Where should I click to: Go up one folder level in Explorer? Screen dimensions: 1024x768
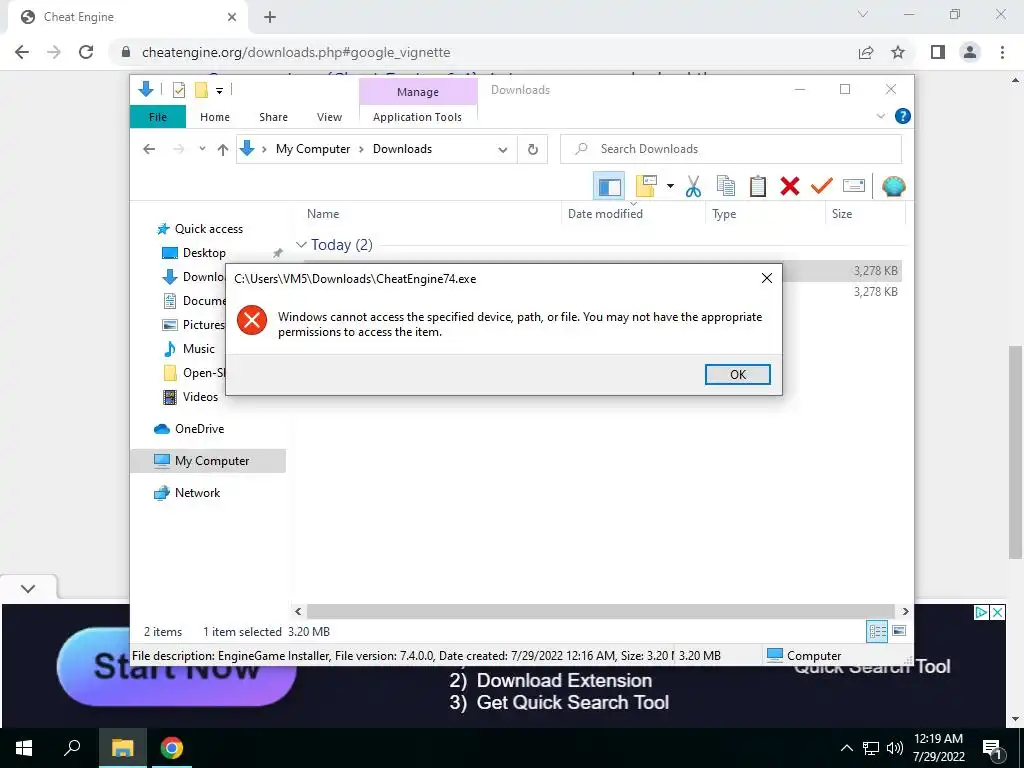coord(223,150)
